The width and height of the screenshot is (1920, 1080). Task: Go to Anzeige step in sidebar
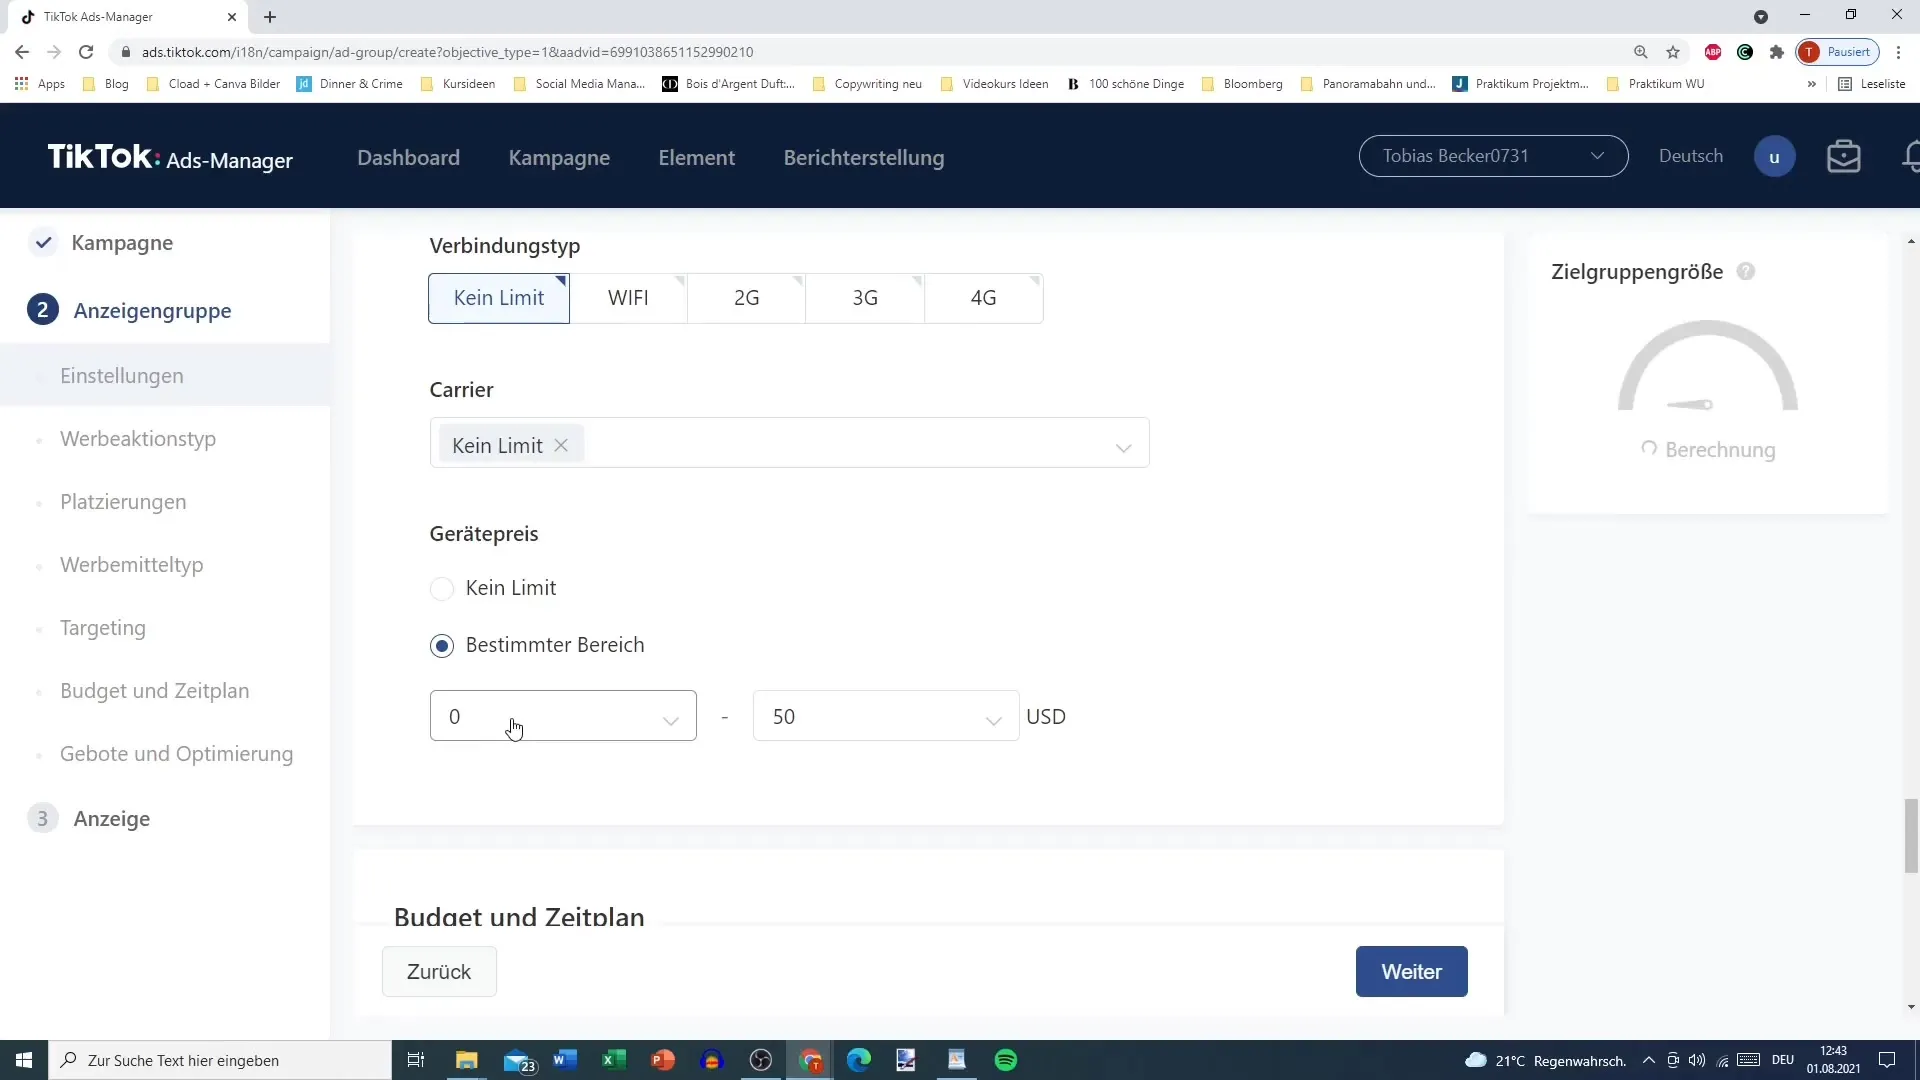111,819
